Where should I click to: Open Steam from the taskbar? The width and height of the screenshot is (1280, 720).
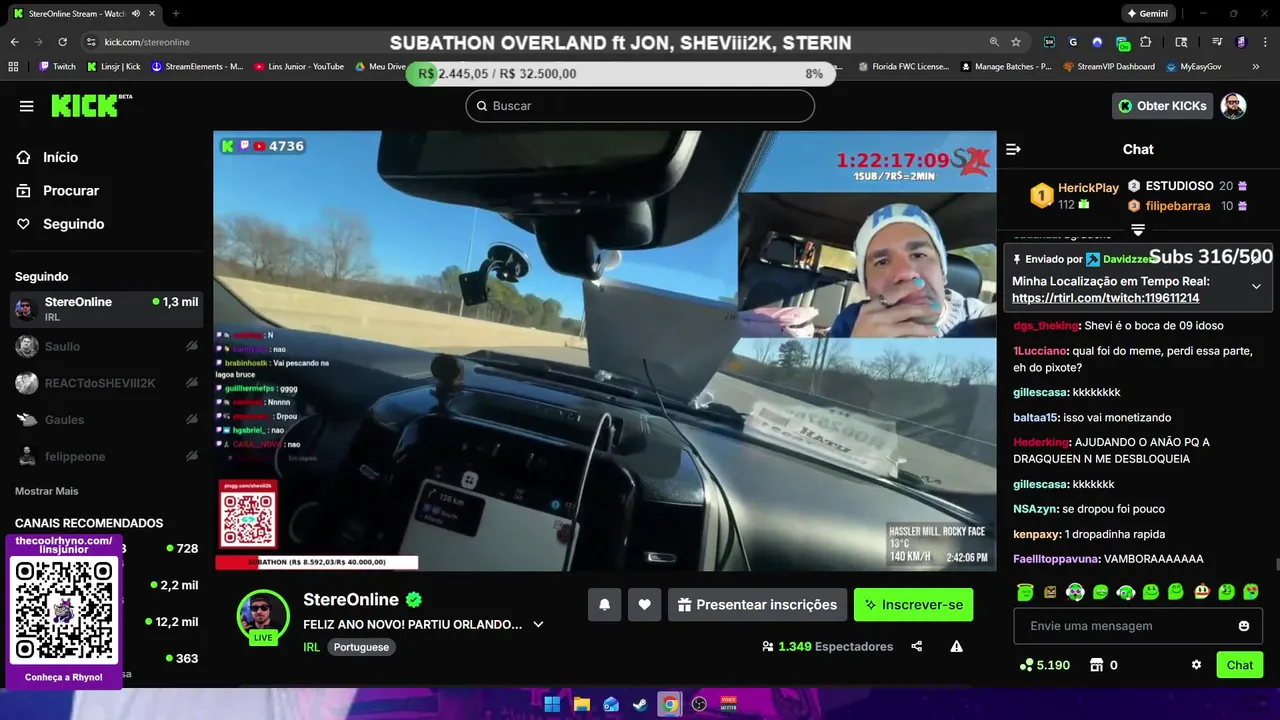tap(640, 704)
